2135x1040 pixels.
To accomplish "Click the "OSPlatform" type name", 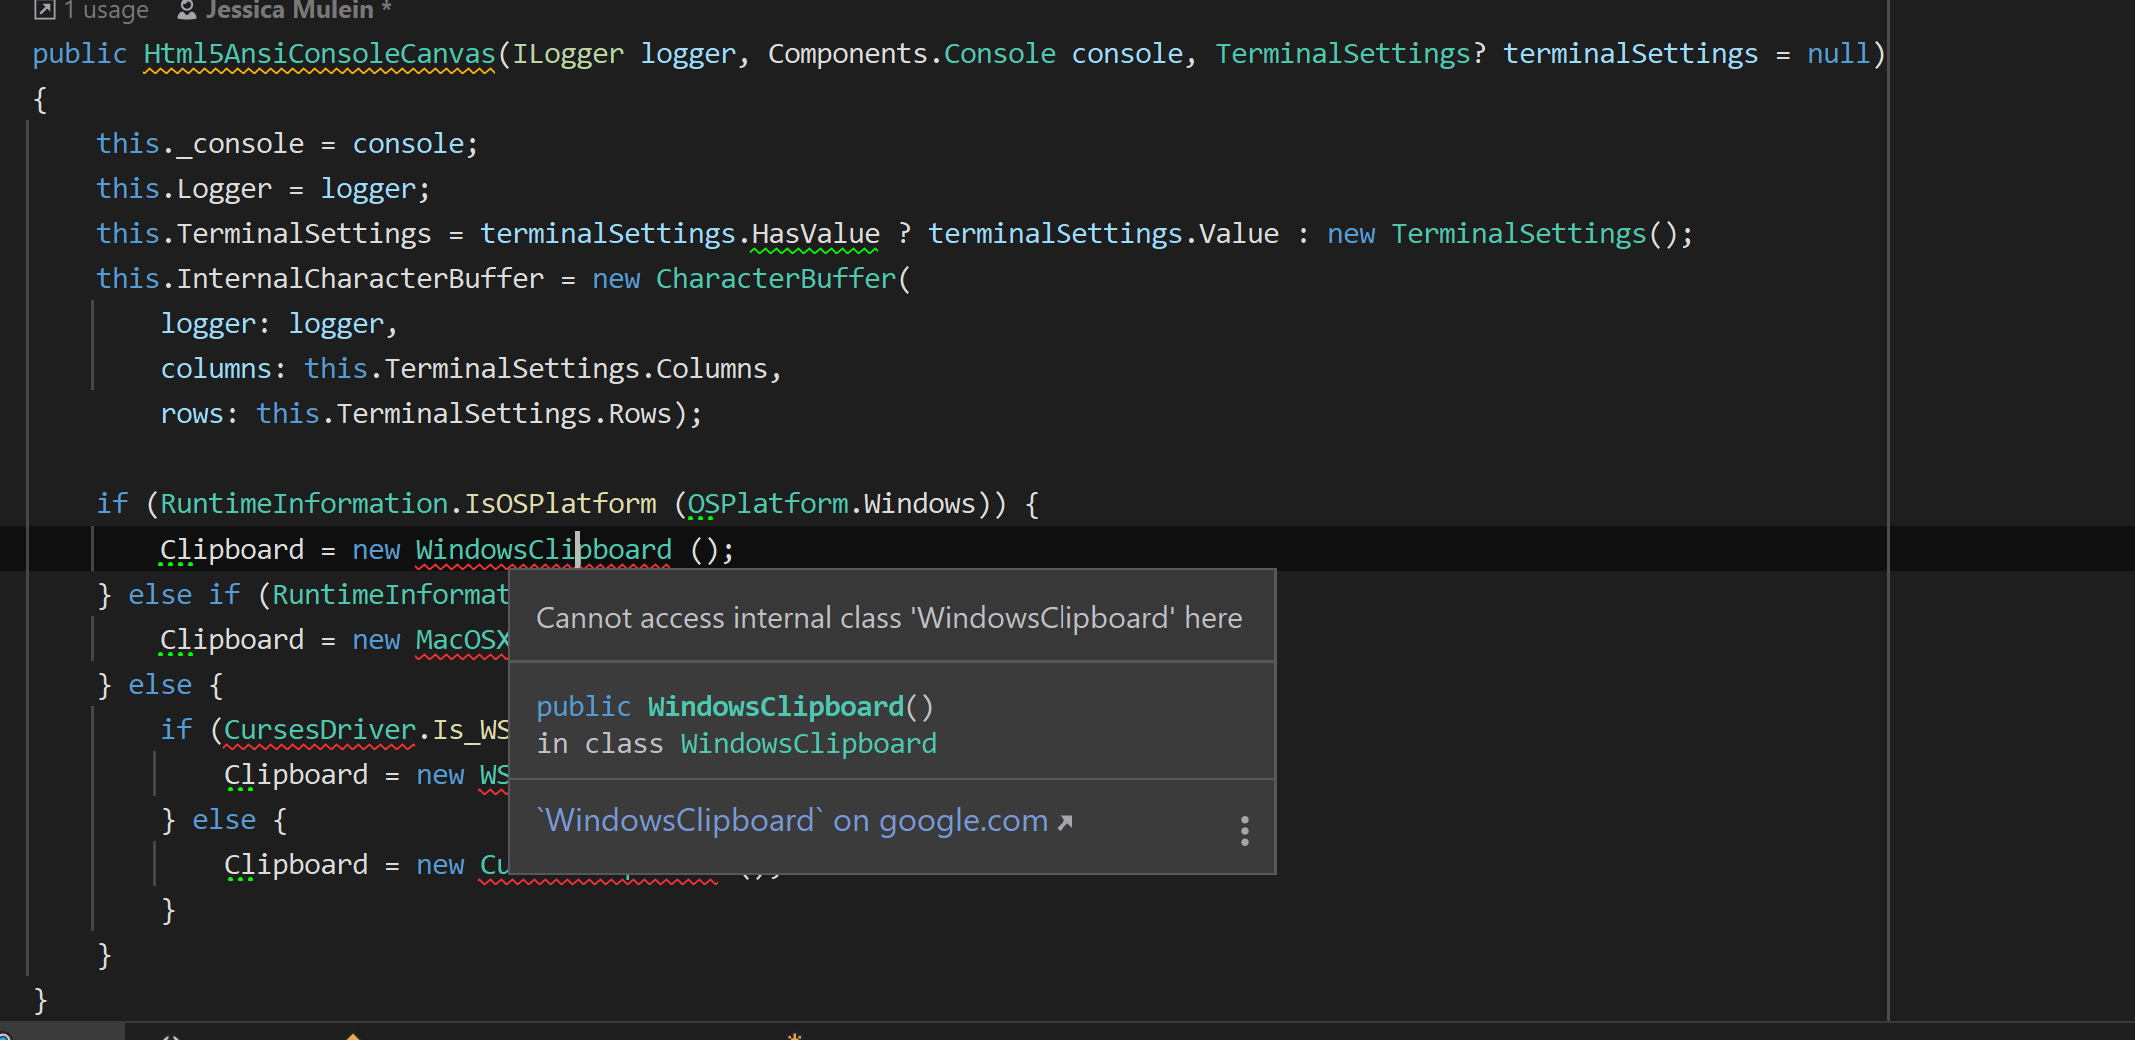I will [x=768, y=504].
